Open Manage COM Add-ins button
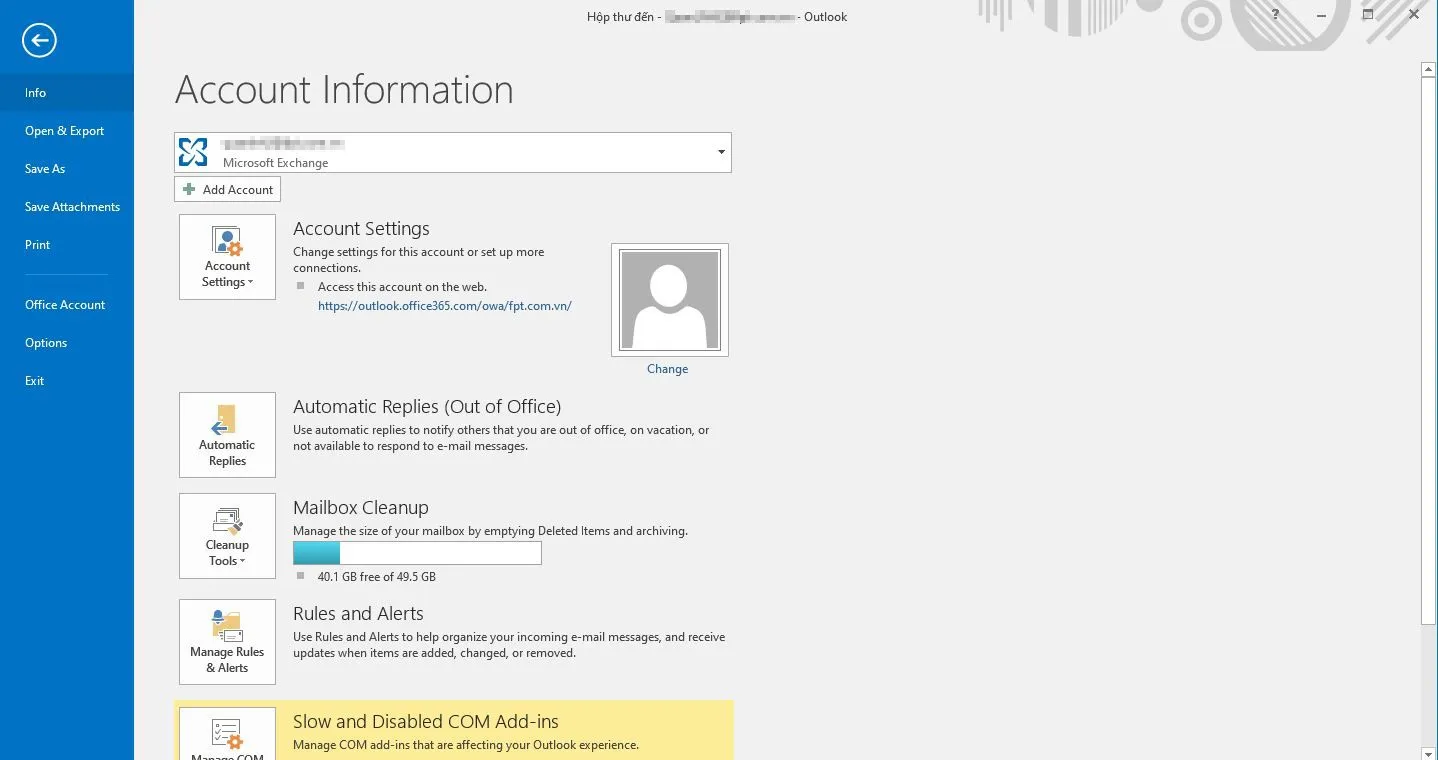 pyautogui.click(x=227, y=734)
